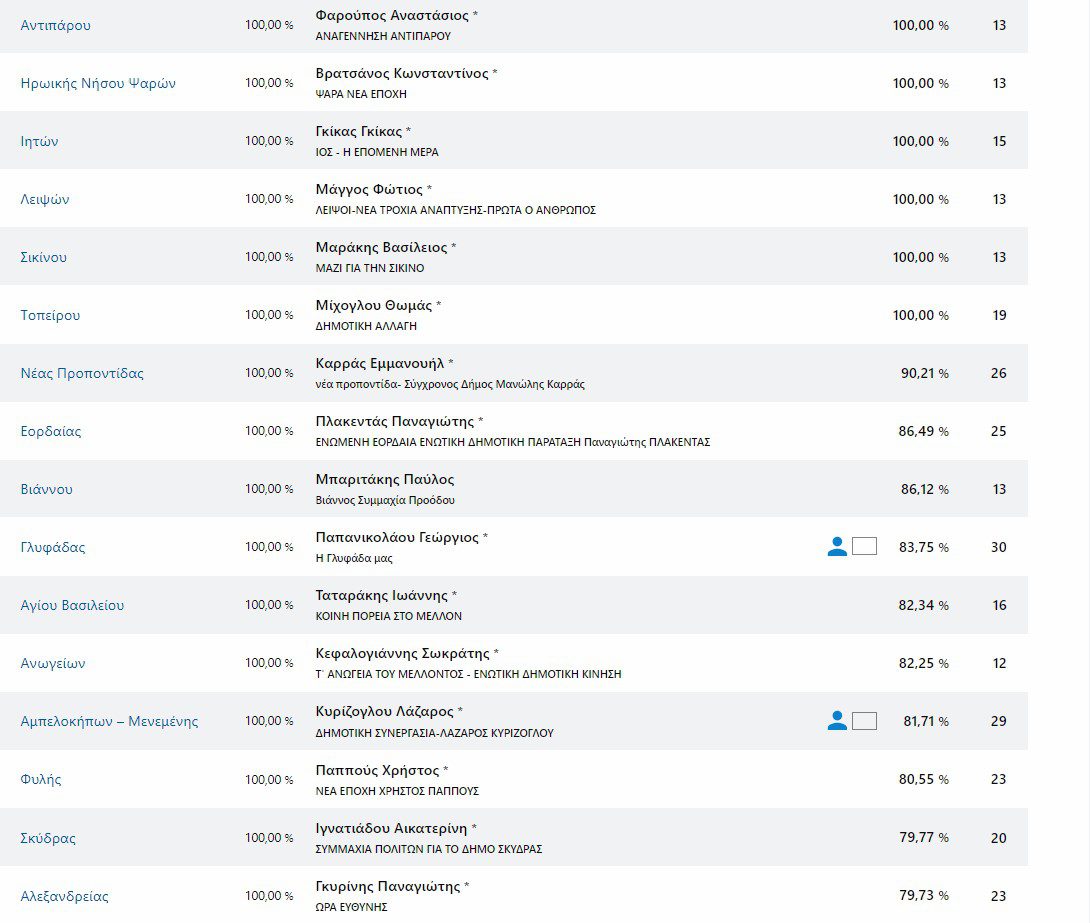Click the Αλεξανδρείας municipality link
This screenshot has height=923, width=1090.
(64, 896)
